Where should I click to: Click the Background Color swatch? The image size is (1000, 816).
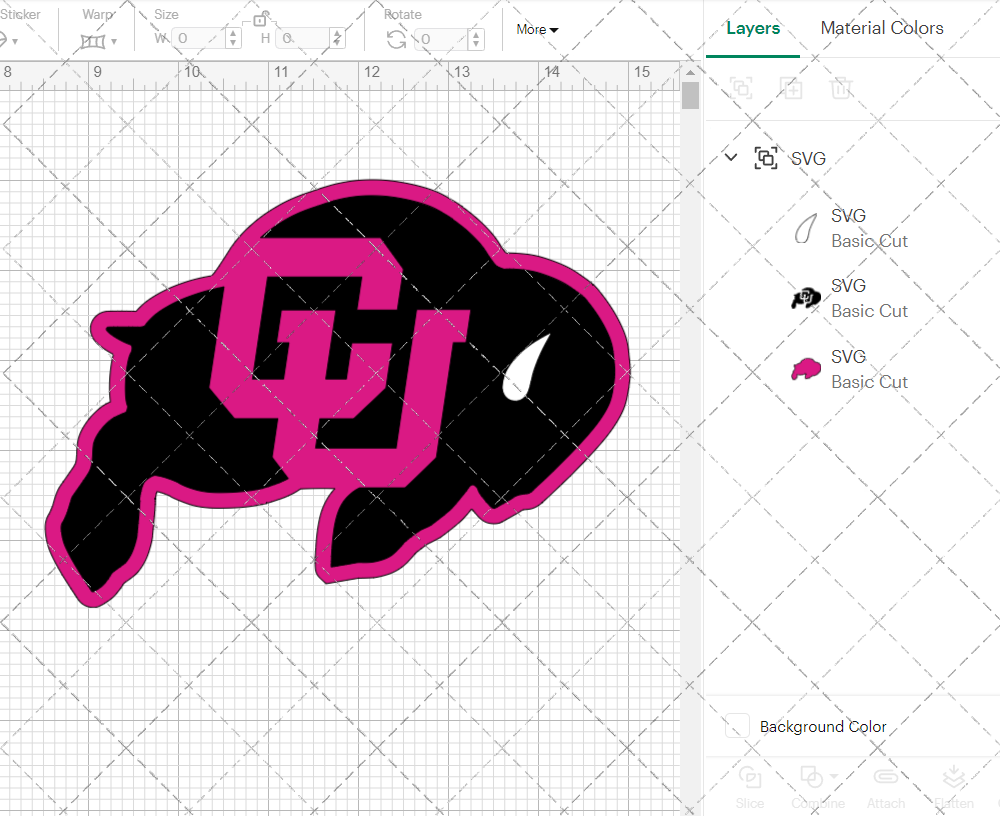(737, 726)
